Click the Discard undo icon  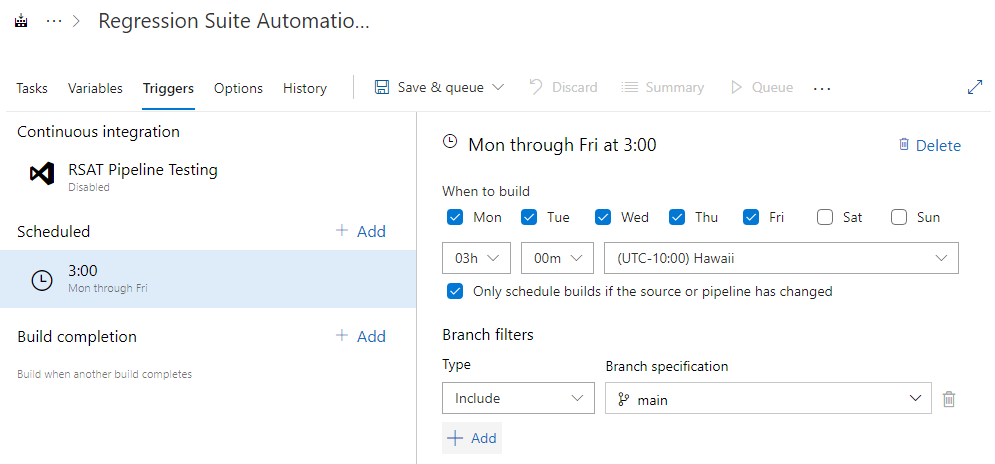coord(536,87)
